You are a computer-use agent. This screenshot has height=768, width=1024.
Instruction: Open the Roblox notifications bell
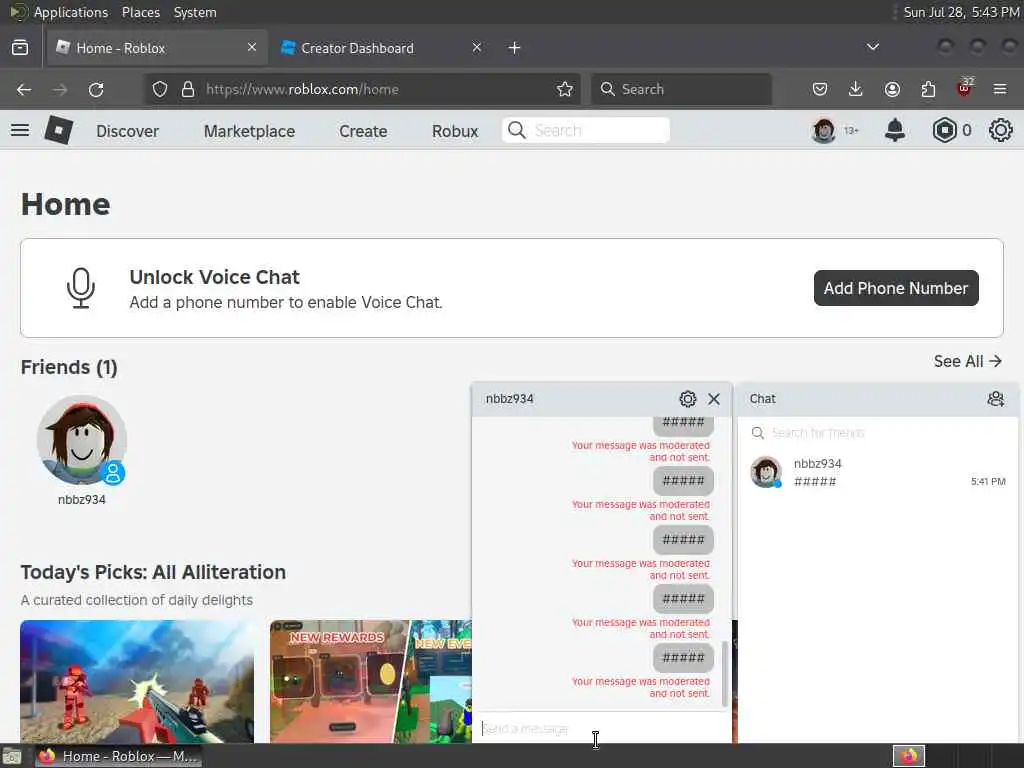895,131
